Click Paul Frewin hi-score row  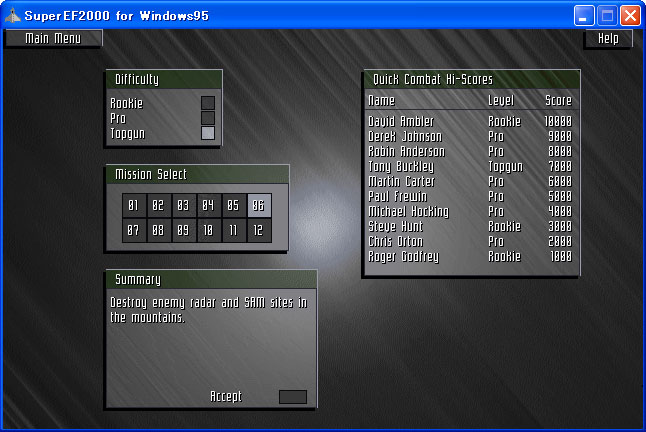470,196
